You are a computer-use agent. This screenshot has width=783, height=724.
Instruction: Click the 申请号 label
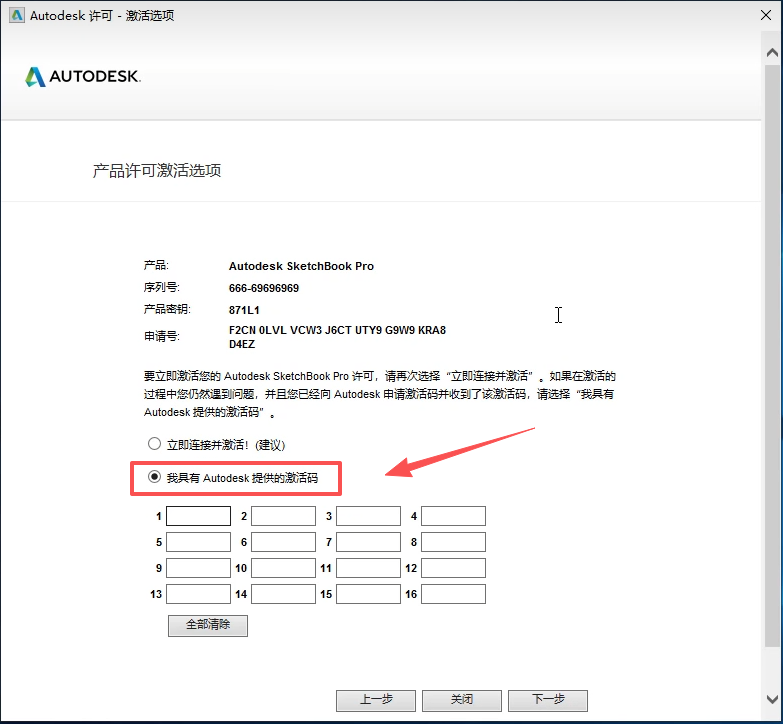coord(162,337)
